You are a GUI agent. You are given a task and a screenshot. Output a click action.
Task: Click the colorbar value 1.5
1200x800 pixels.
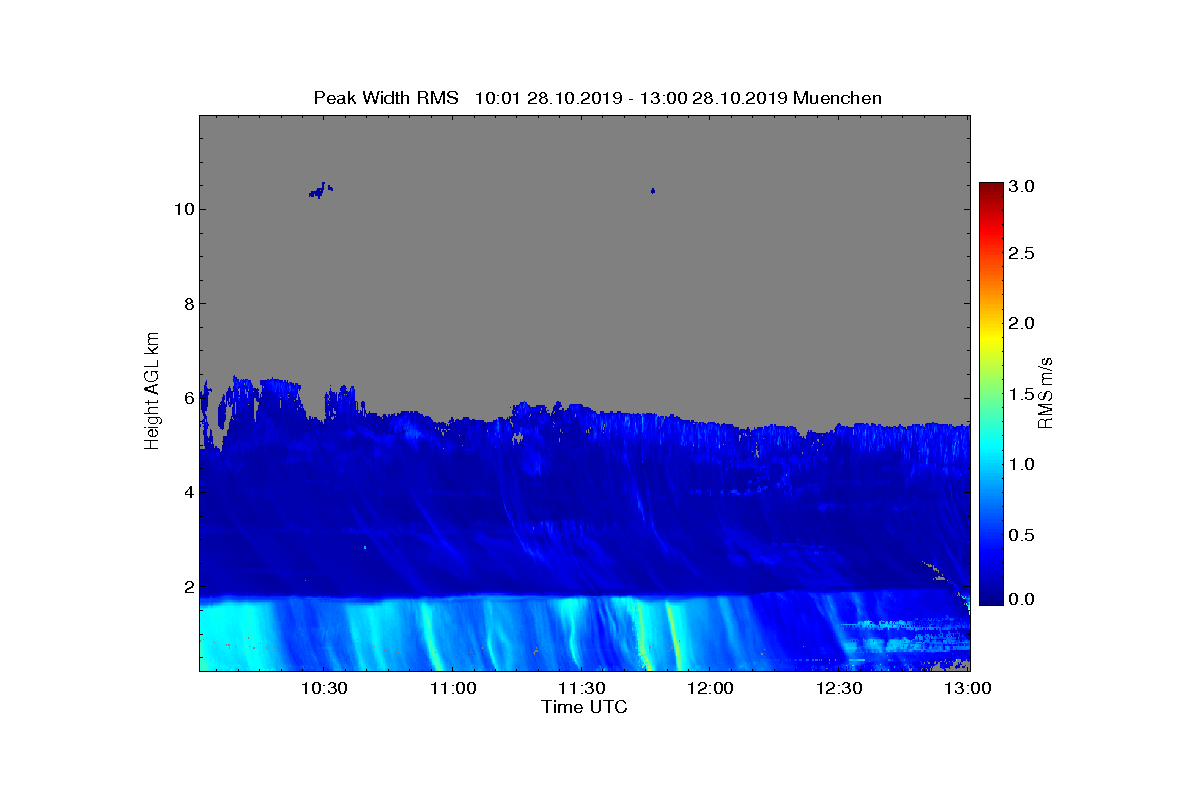click(1022, 394)
